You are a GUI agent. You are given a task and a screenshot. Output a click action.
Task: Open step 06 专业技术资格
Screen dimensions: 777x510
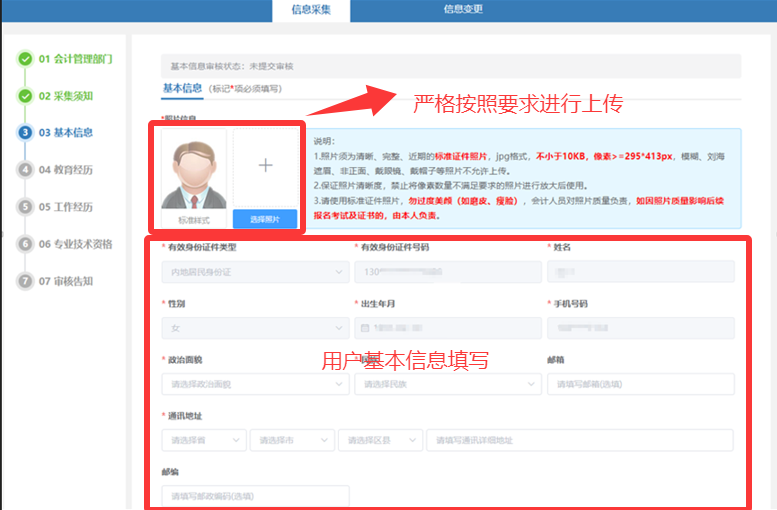(75, 244)
